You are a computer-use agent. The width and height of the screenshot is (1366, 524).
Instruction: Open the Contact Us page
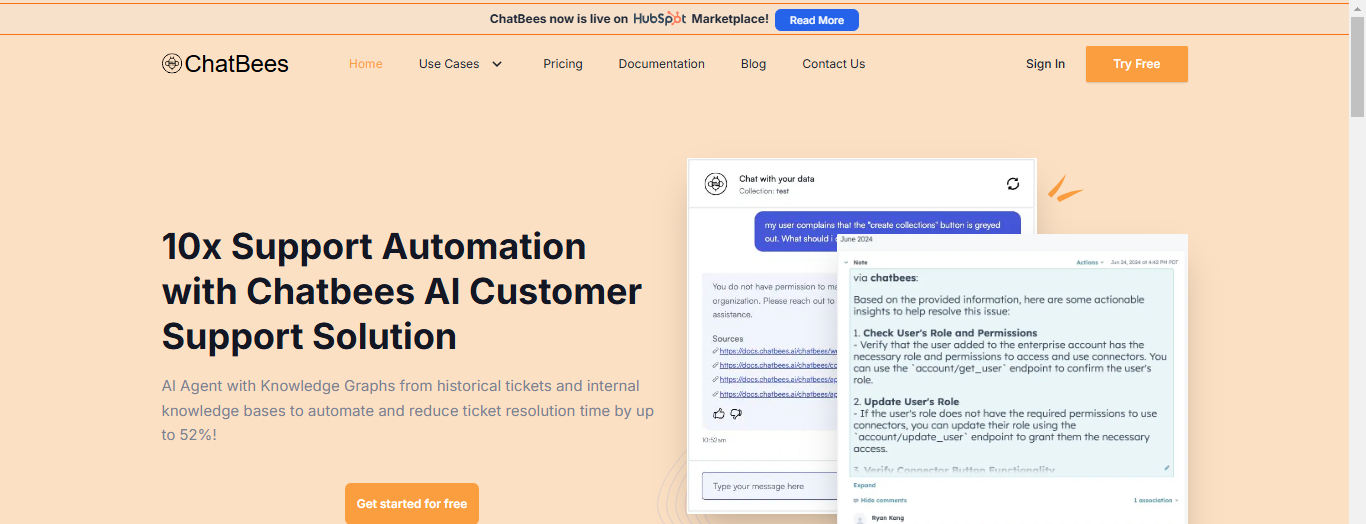833,64
